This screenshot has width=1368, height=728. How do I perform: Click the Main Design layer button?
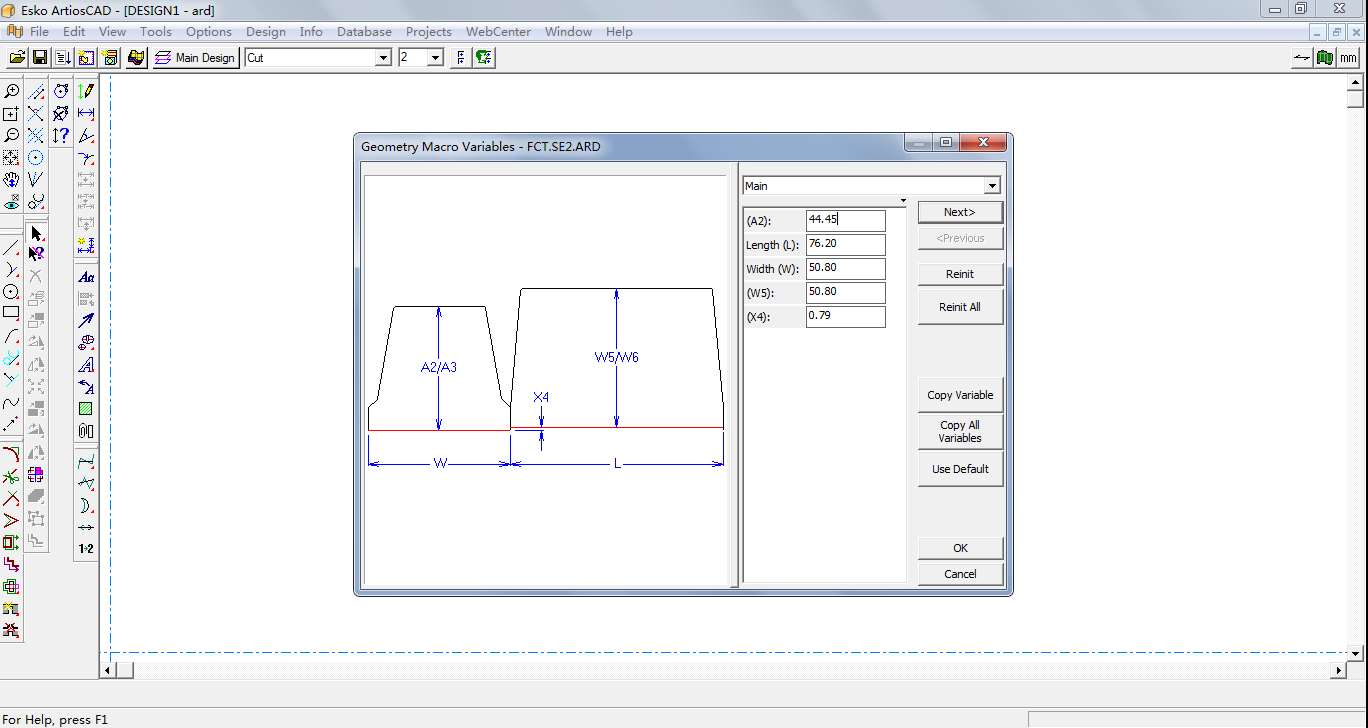coord(195,58)
